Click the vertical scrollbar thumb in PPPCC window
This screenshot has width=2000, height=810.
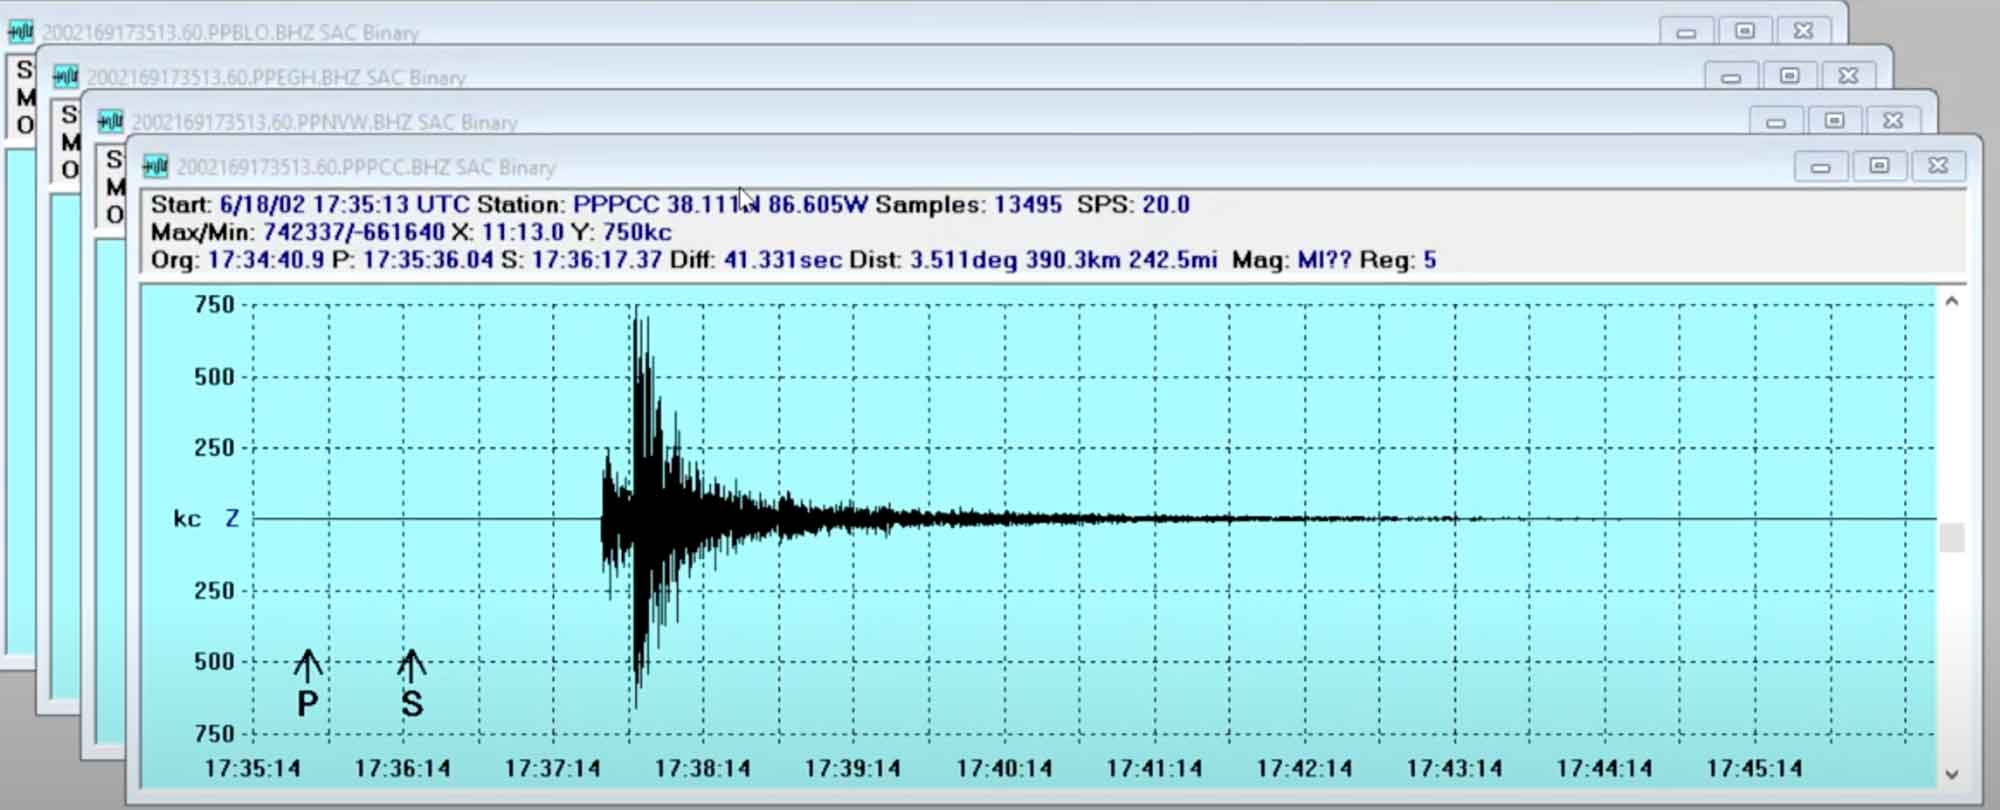point(1952,538)
